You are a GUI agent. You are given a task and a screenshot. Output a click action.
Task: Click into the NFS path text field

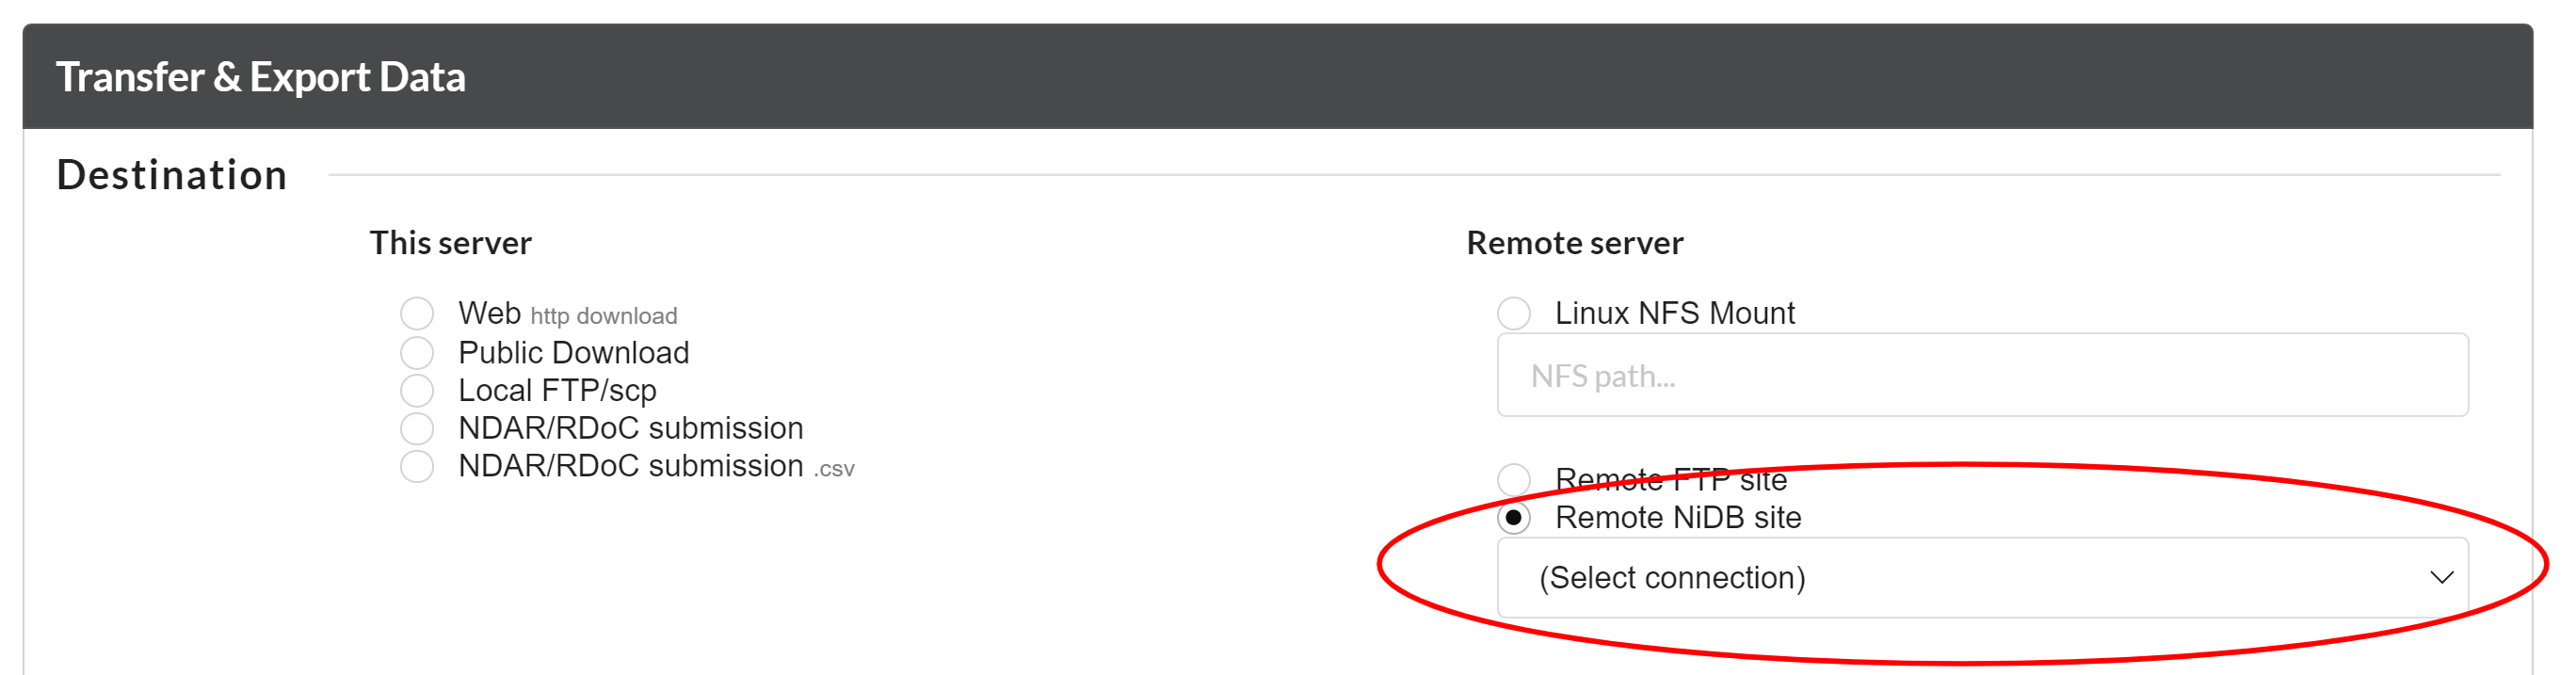point(1980,376)
